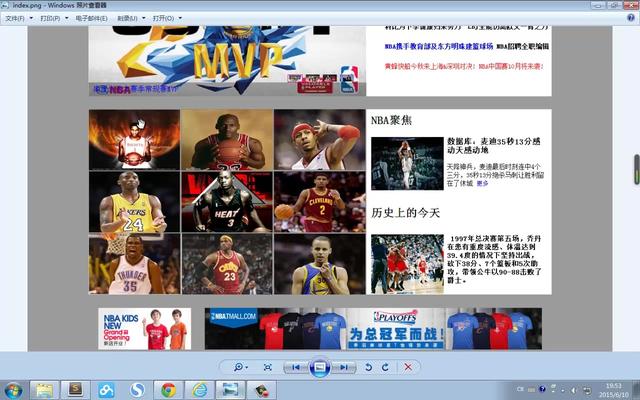Open the Sogou browser taskbar icon
Screen dimensions: 640x400
[x=137, y=390]
